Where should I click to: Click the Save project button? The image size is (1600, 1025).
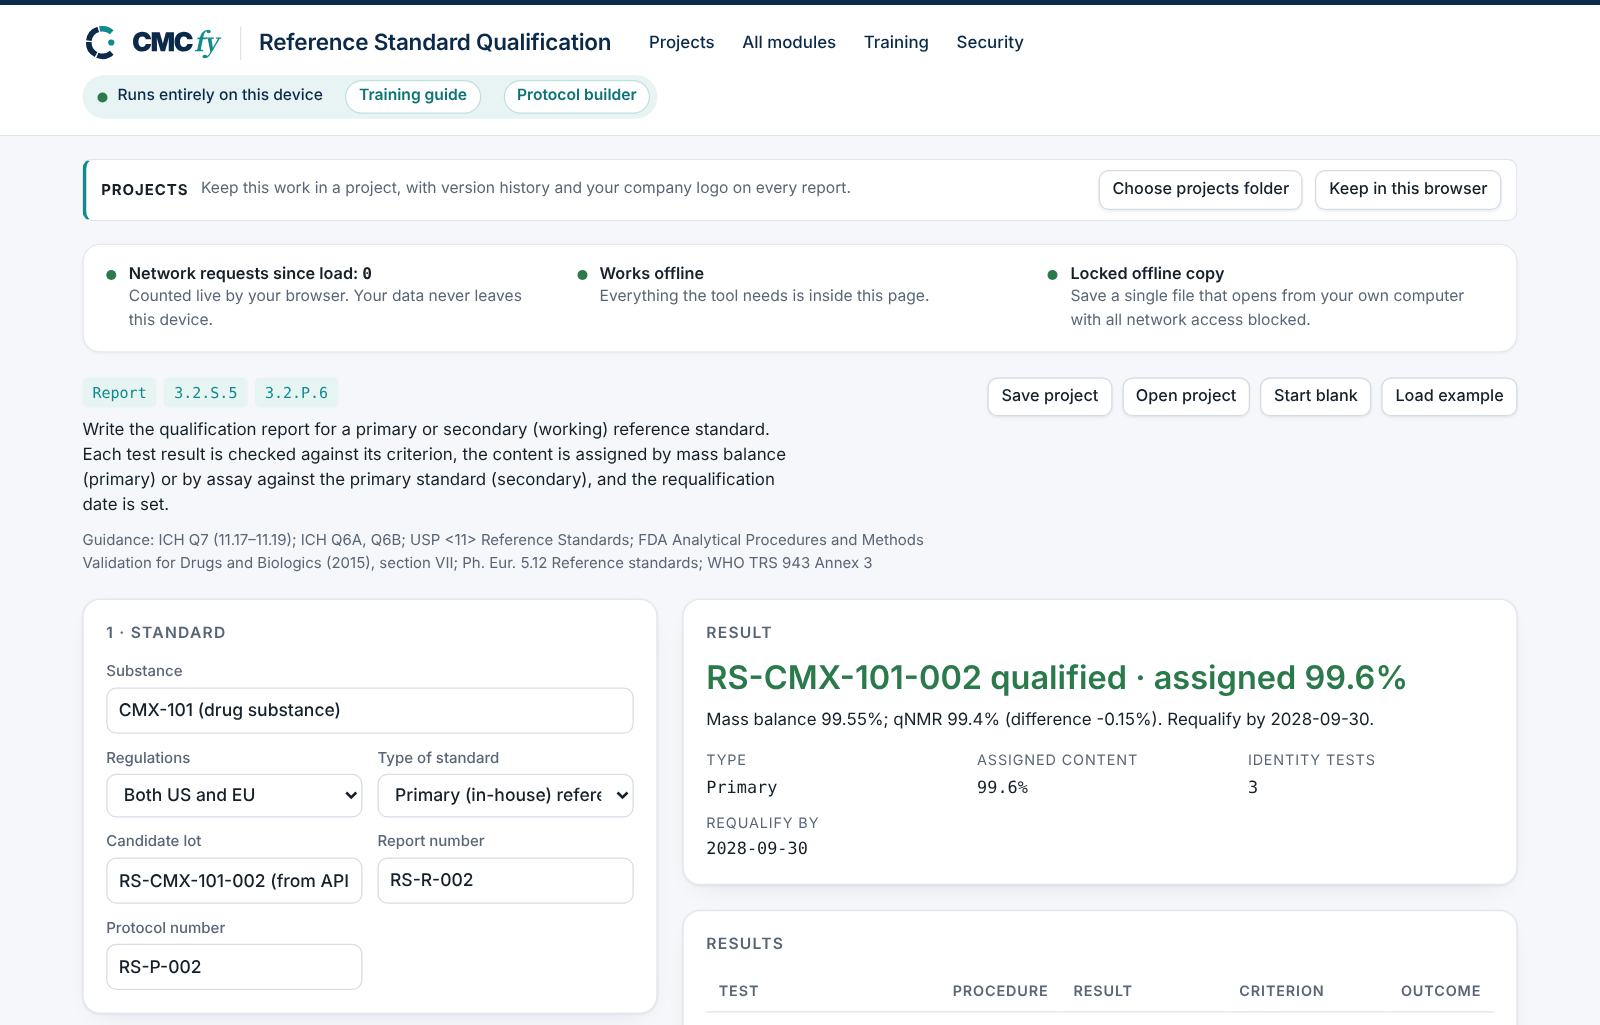pyautogui.click(x=1049, y=396)
